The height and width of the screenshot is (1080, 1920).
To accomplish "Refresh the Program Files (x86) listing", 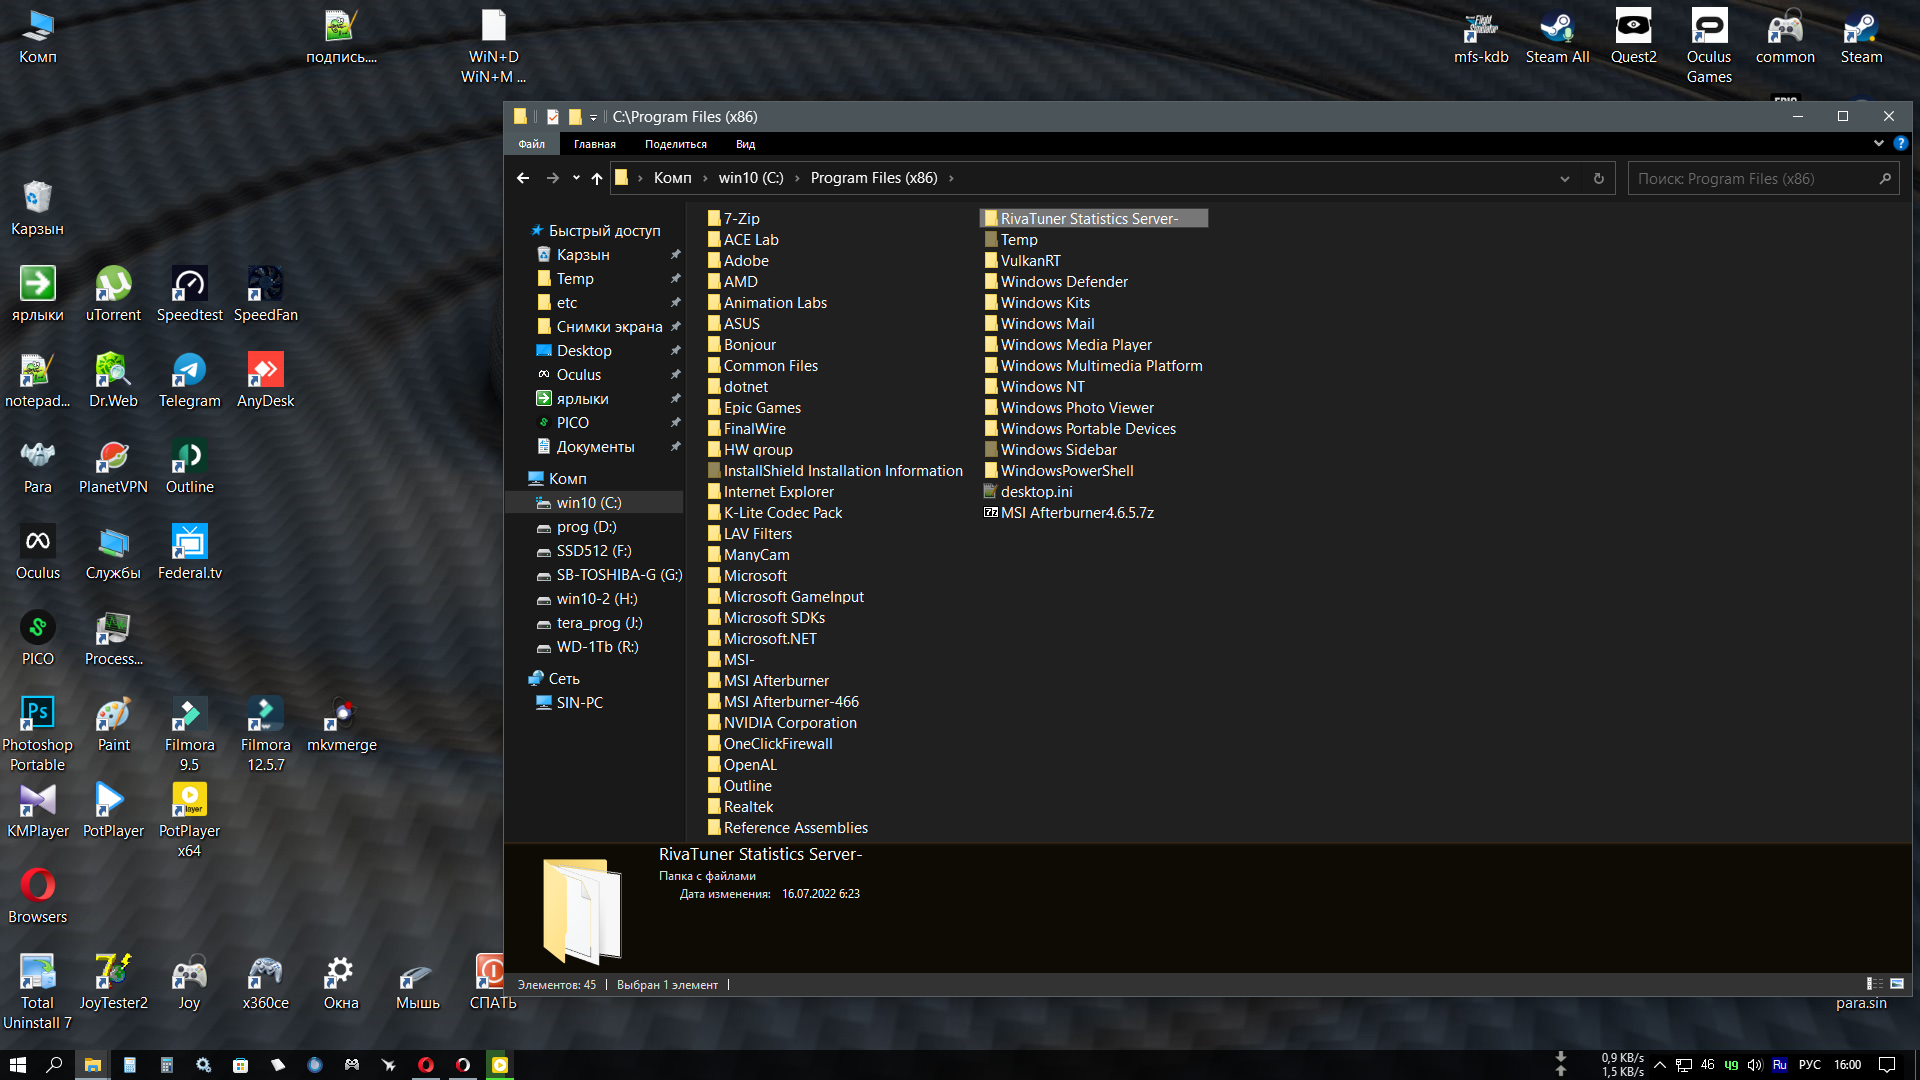I will point(1598,179).
